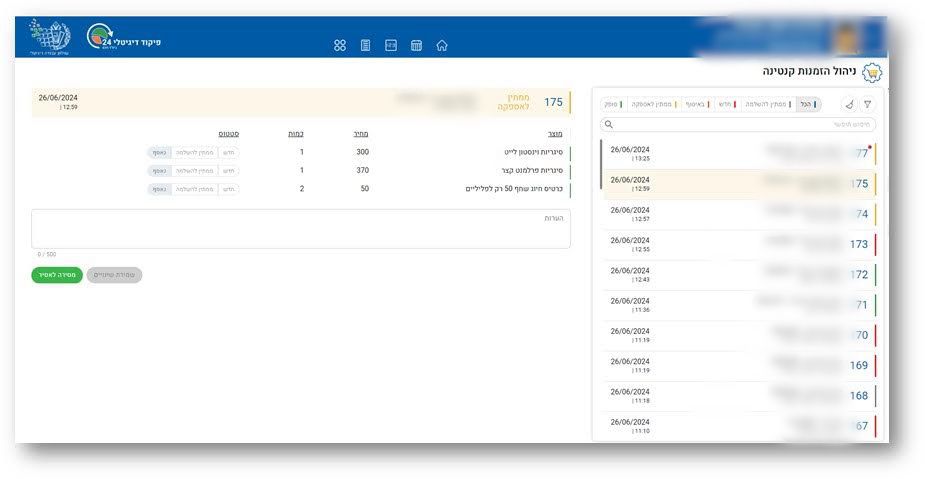Click the הערות notes text area
The width and height of the screenshot is (925, 479).
[300, 229]
